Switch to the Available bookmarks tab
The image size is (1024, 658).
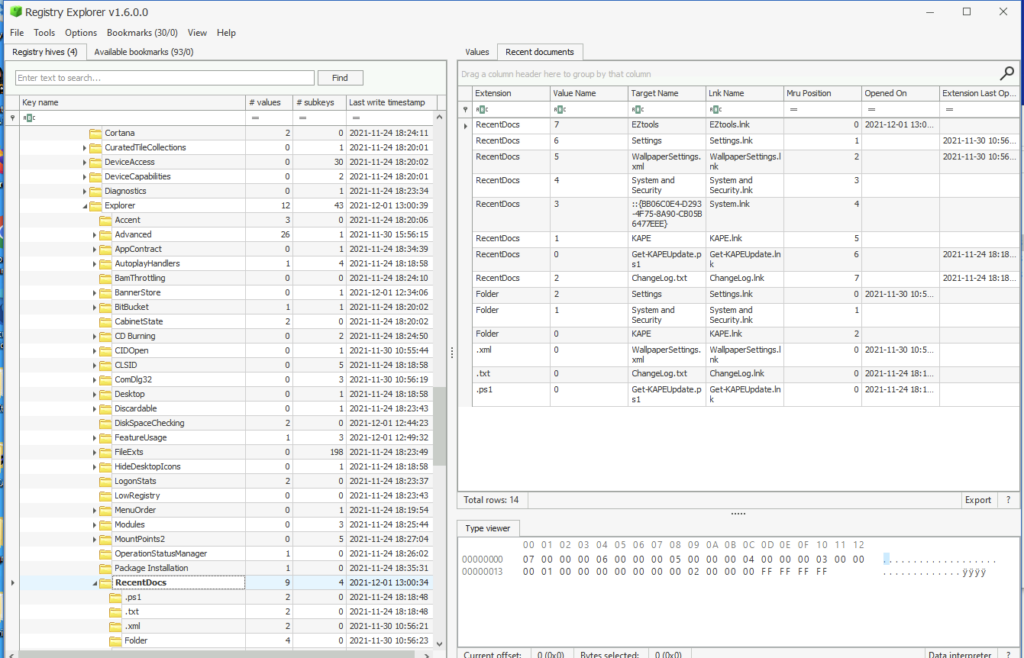click(144, 52)
